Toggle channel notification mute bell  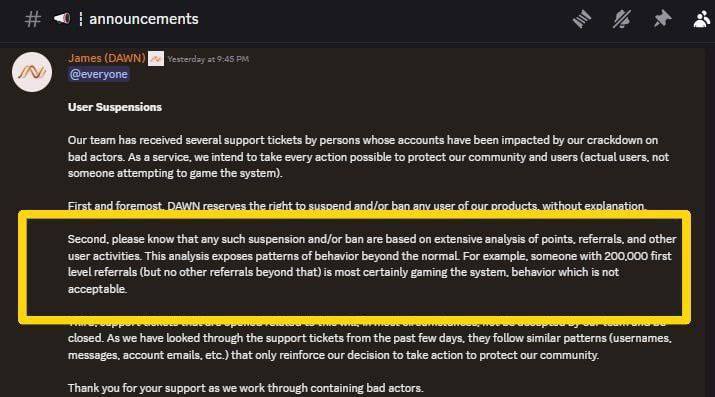(622, 19)
